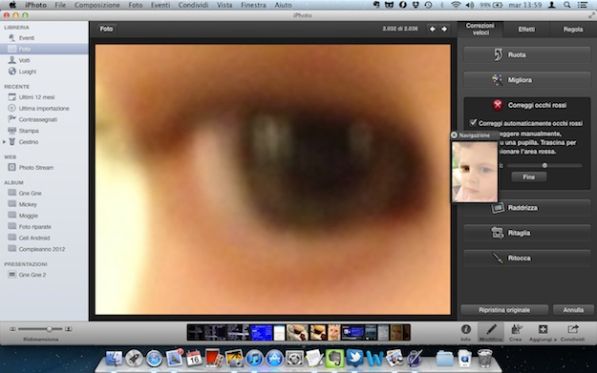Open the Foto menu

tap(135, 5)
